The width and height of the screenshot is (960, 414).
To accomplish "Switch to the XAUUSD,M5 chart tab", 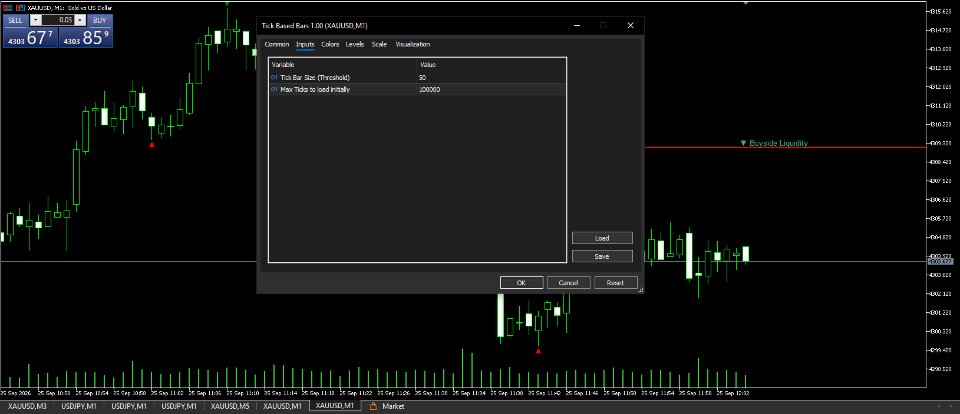I will [230, 406].
